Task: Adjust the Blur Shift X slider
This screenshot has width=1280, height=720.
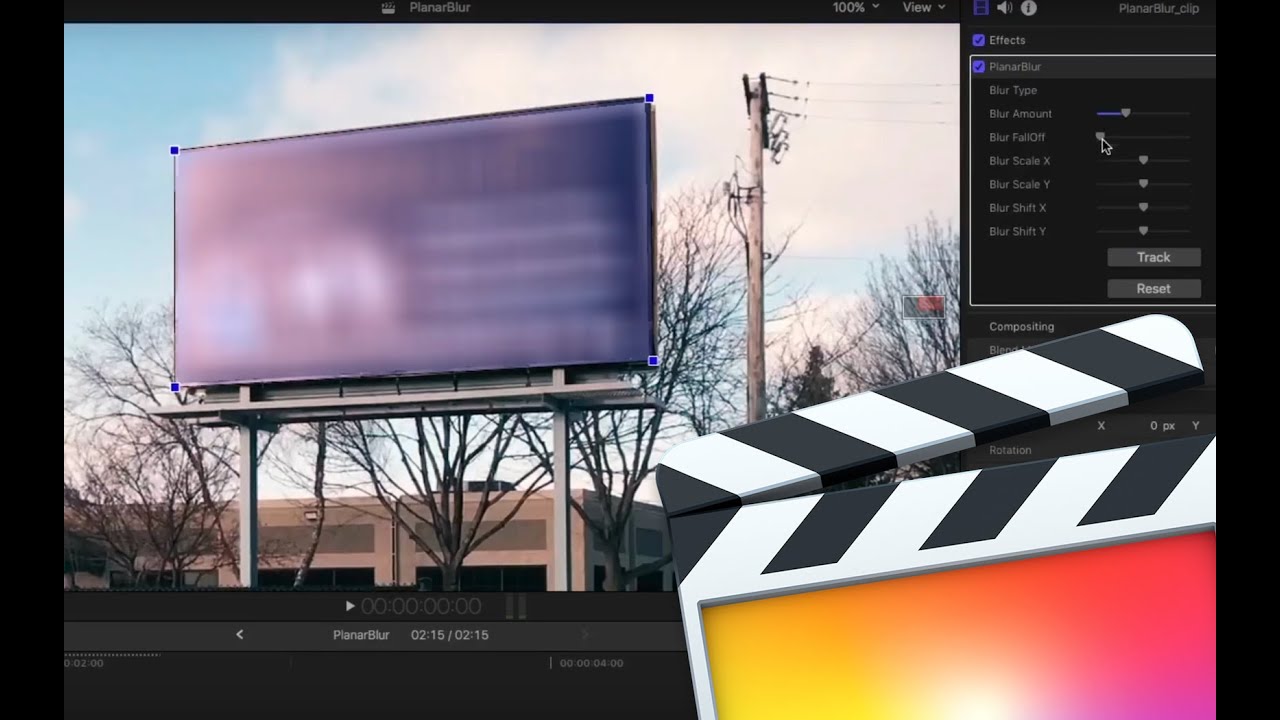Action: tap(1143, 207)
